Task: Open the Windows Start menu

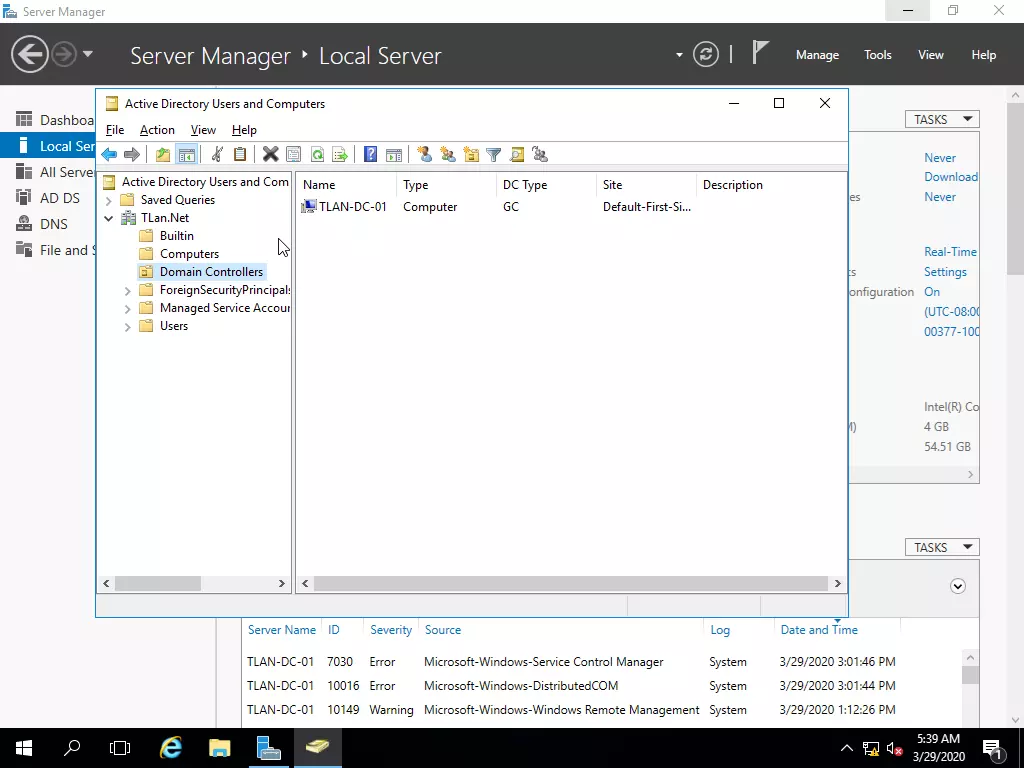Action: pos(24,748)
